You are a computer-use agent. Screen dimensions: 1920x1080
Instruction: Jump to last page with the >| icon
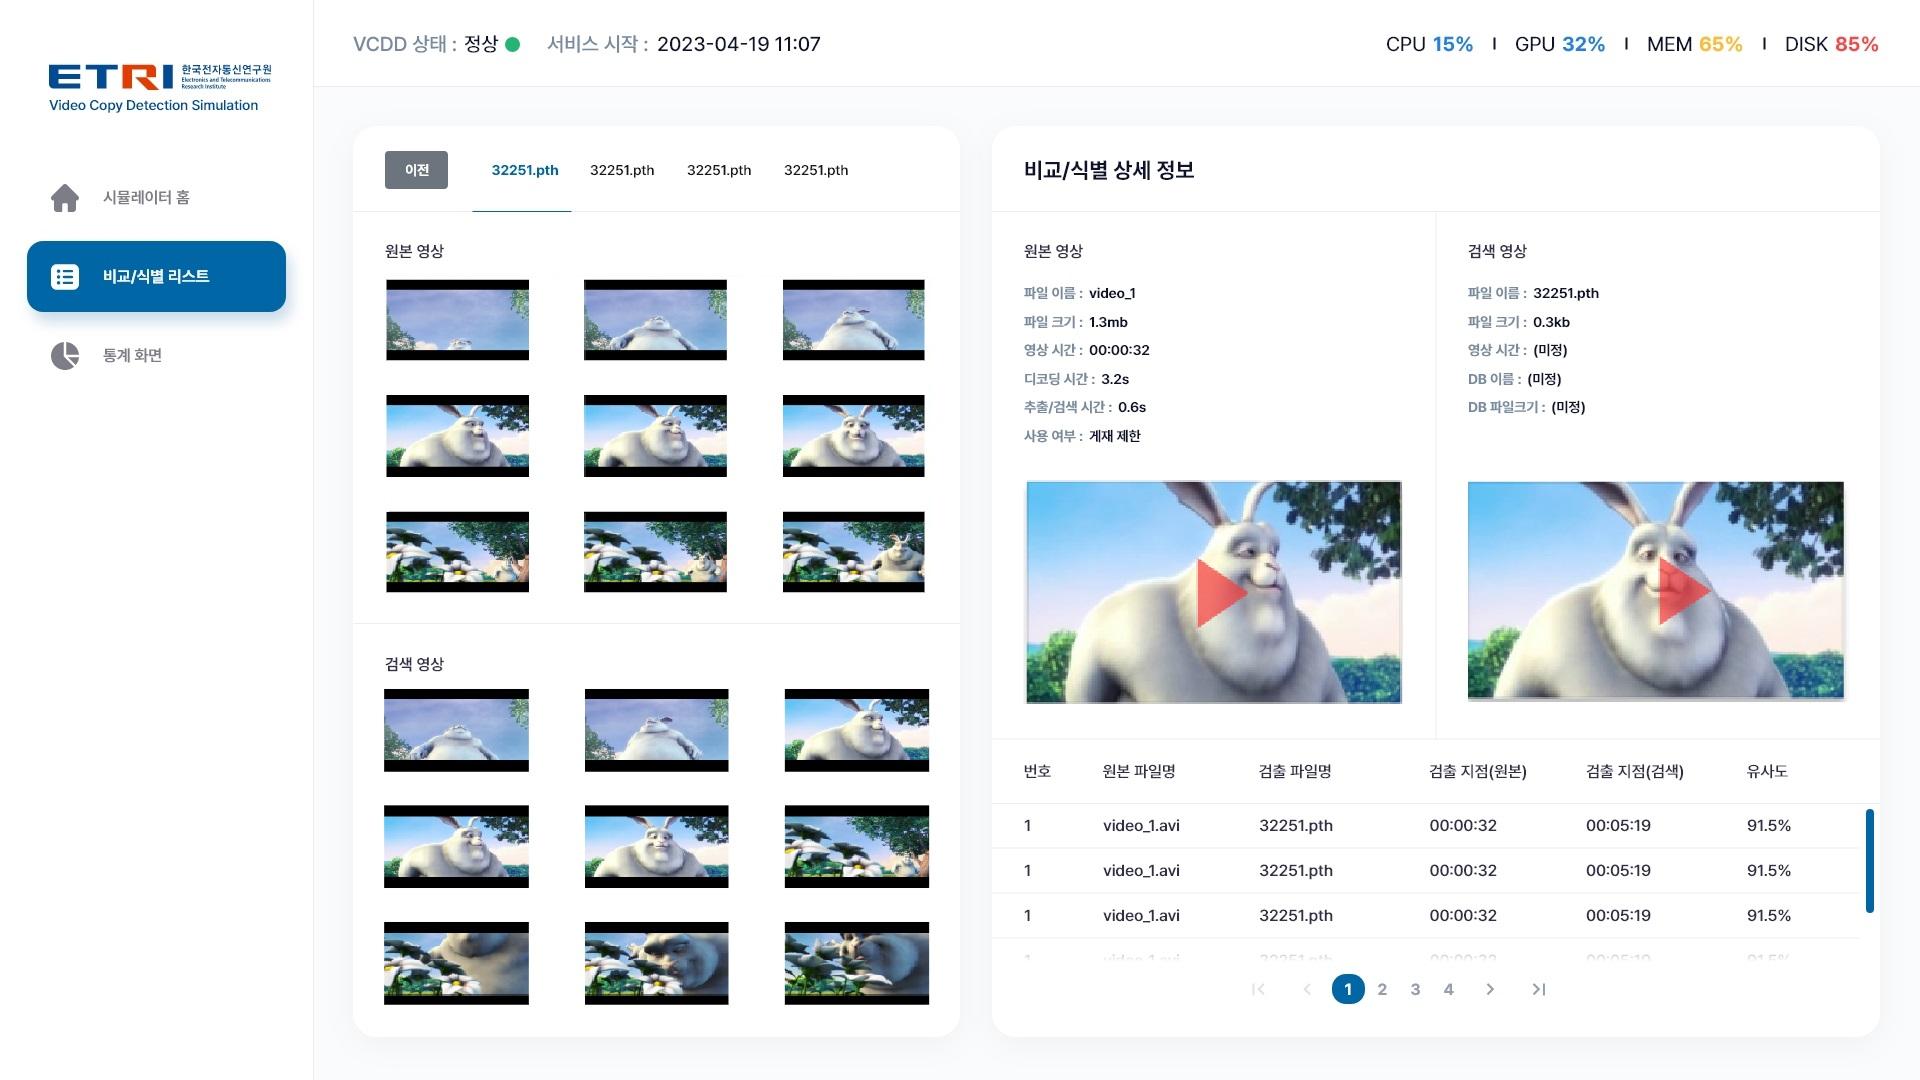pyautogui.click(x=1538, y=989)
